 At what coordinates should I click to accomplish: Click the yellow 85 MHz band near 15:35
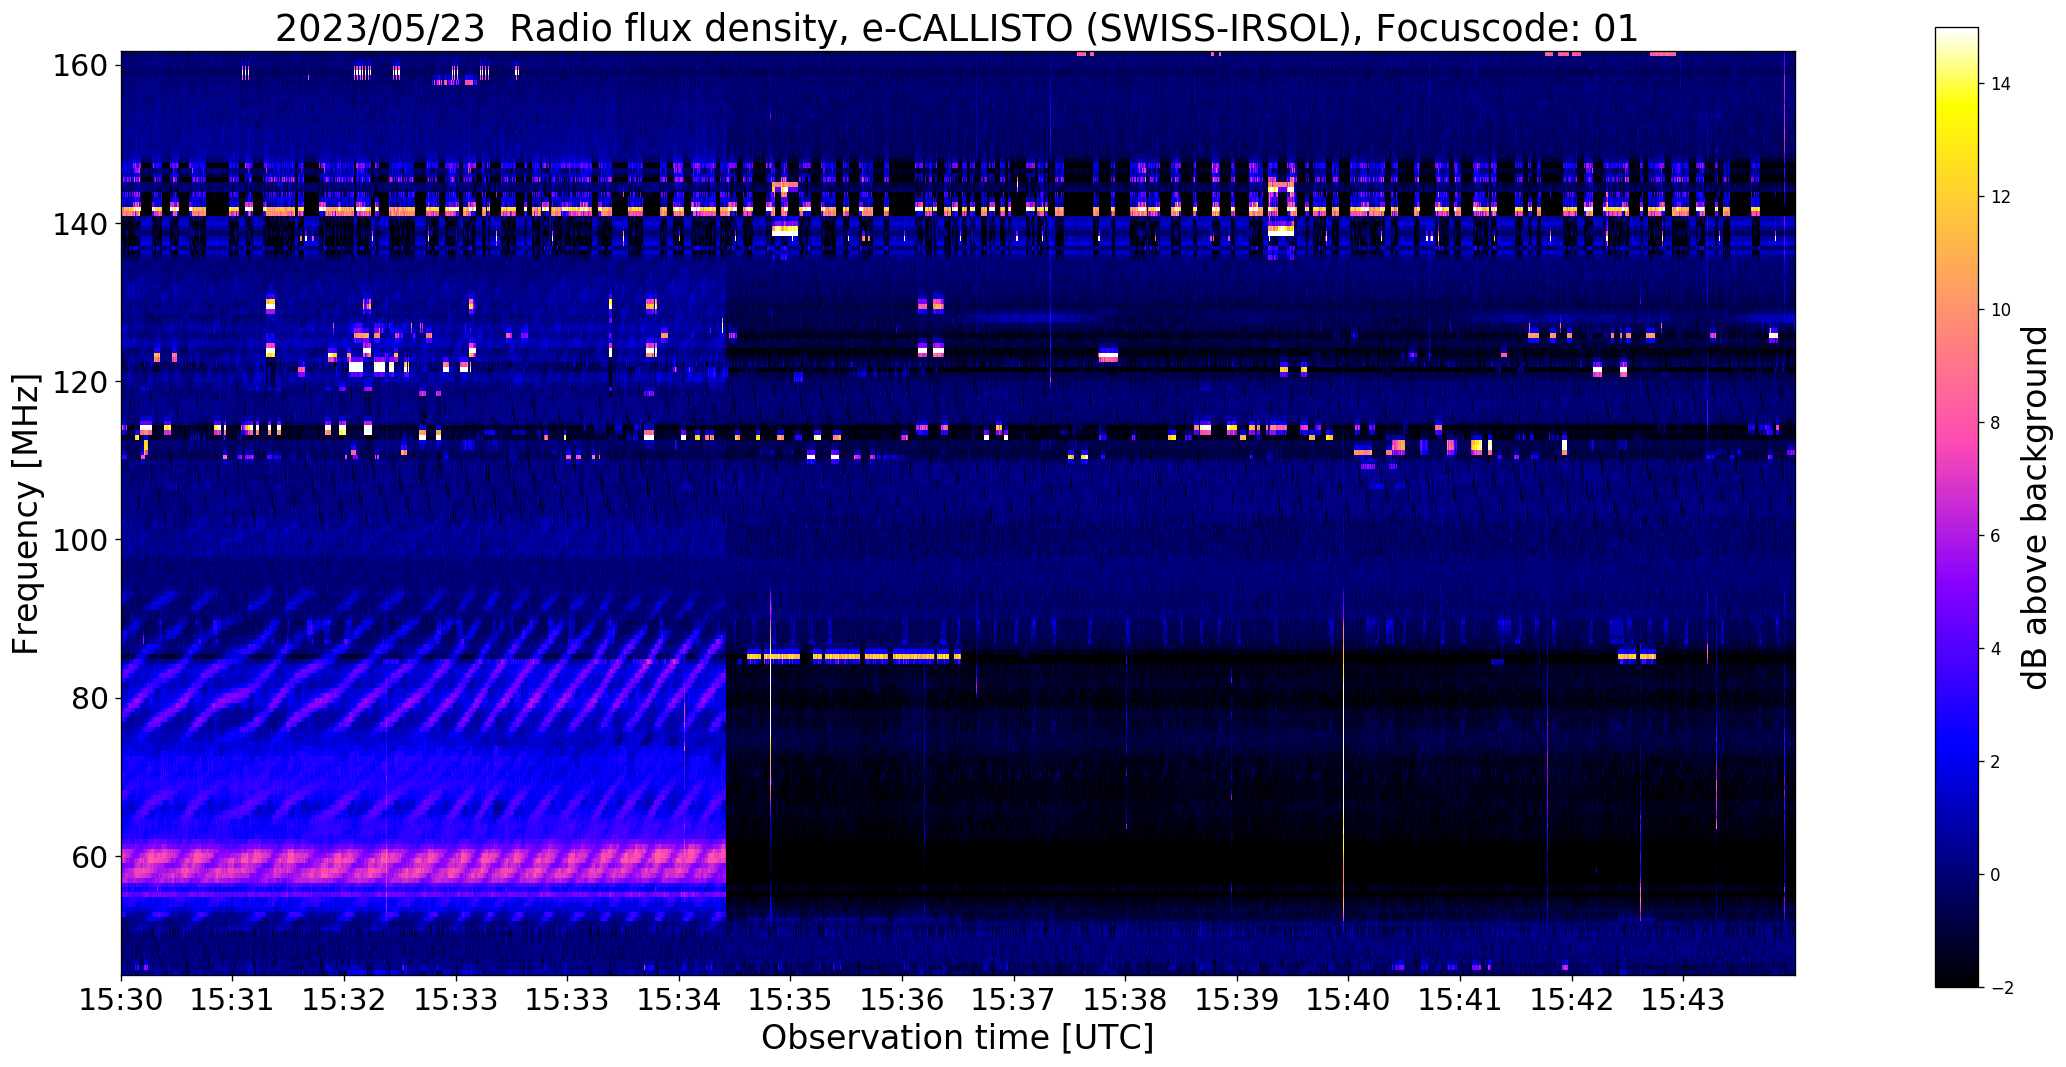tap(853, 657)
